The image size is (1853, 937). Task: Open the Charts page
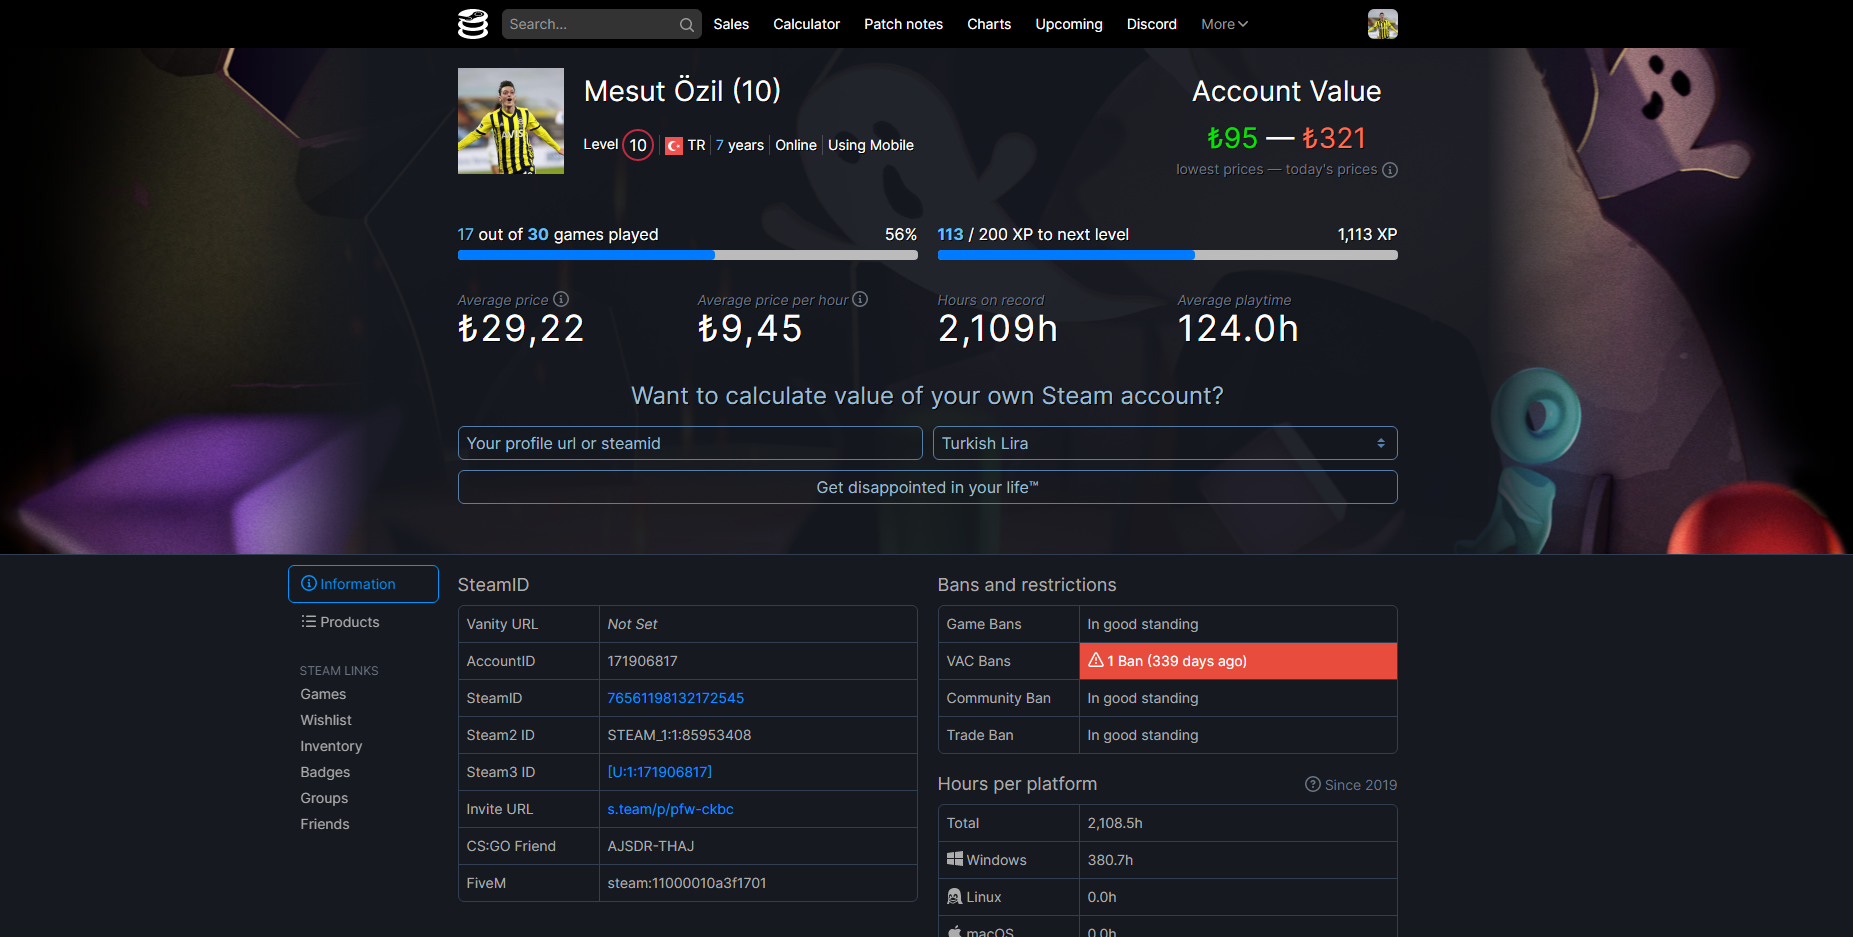[x=989, y=24]
